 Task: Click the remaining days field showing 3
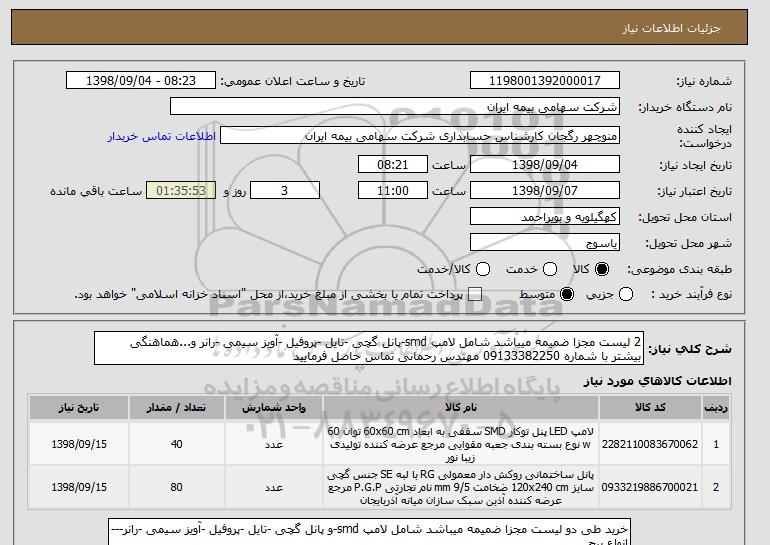(x=285, y=191)
